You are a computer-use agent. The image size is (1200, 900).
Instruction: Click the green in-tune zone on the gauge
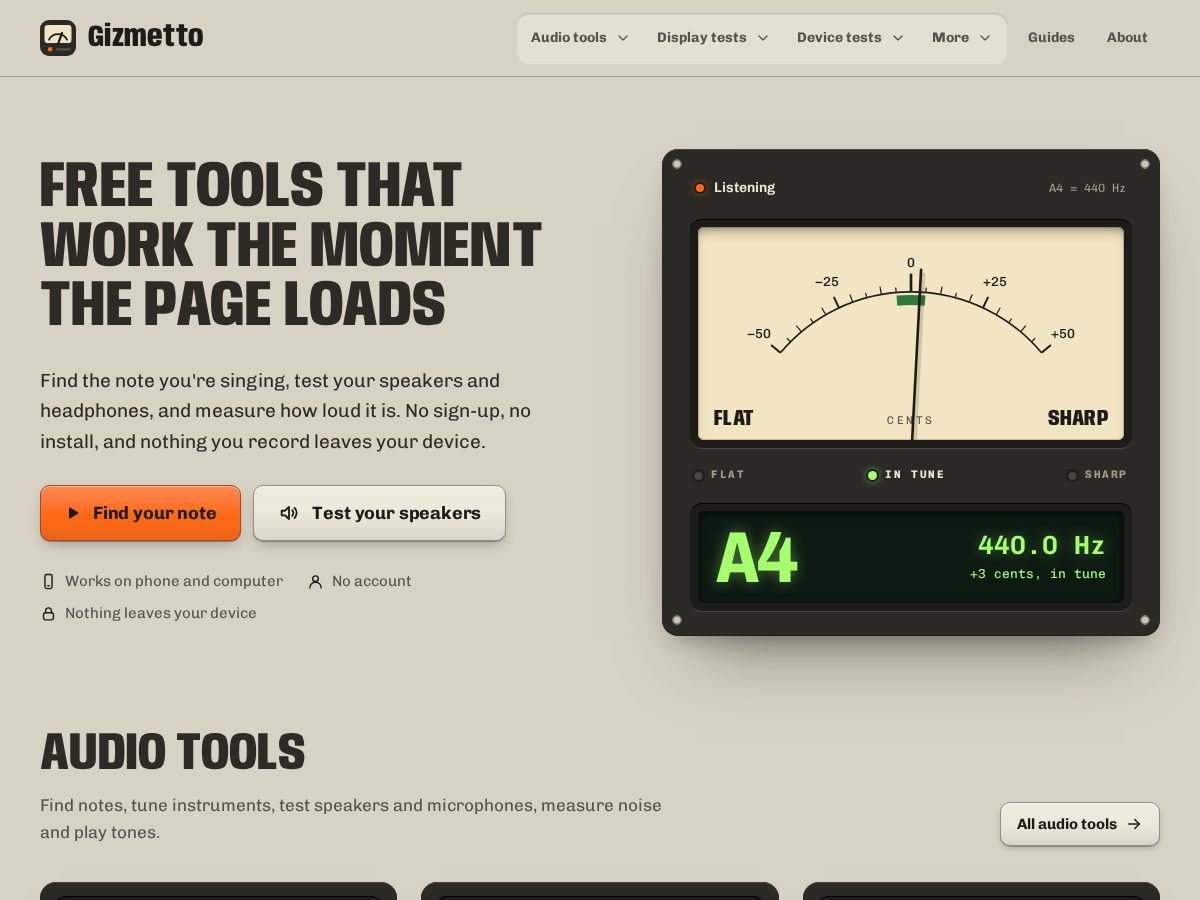[x=911, y=299]
